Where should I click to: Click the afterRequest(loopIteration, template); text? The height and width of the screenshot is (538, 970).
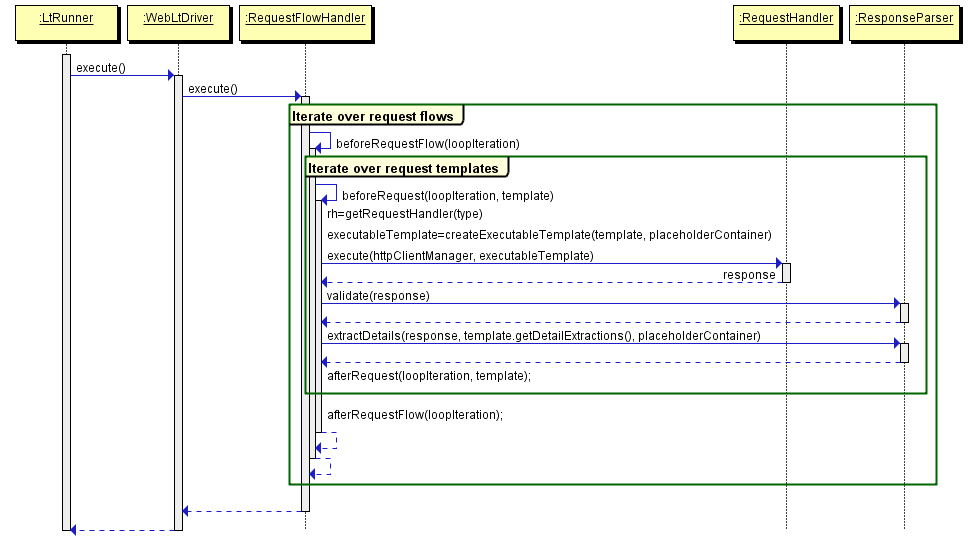tap(429, 375)
